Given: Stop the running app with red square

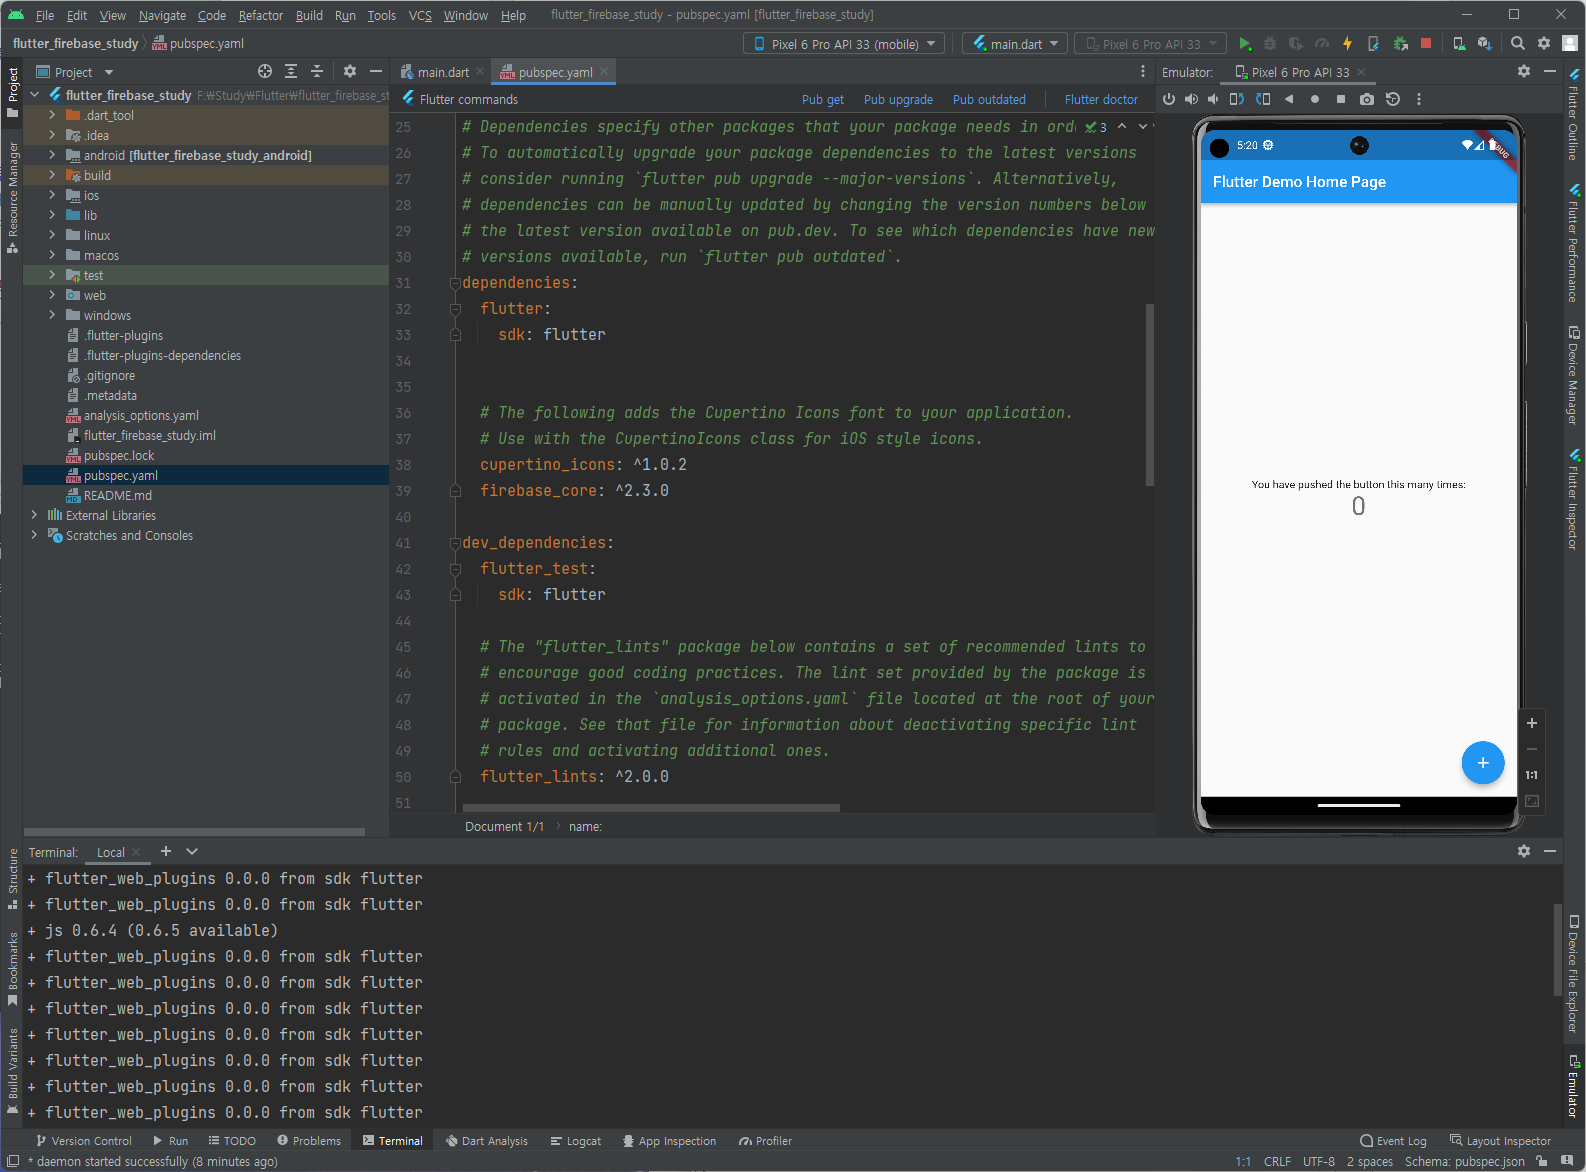Looking at the screenshot, I should coord(1426,44).
